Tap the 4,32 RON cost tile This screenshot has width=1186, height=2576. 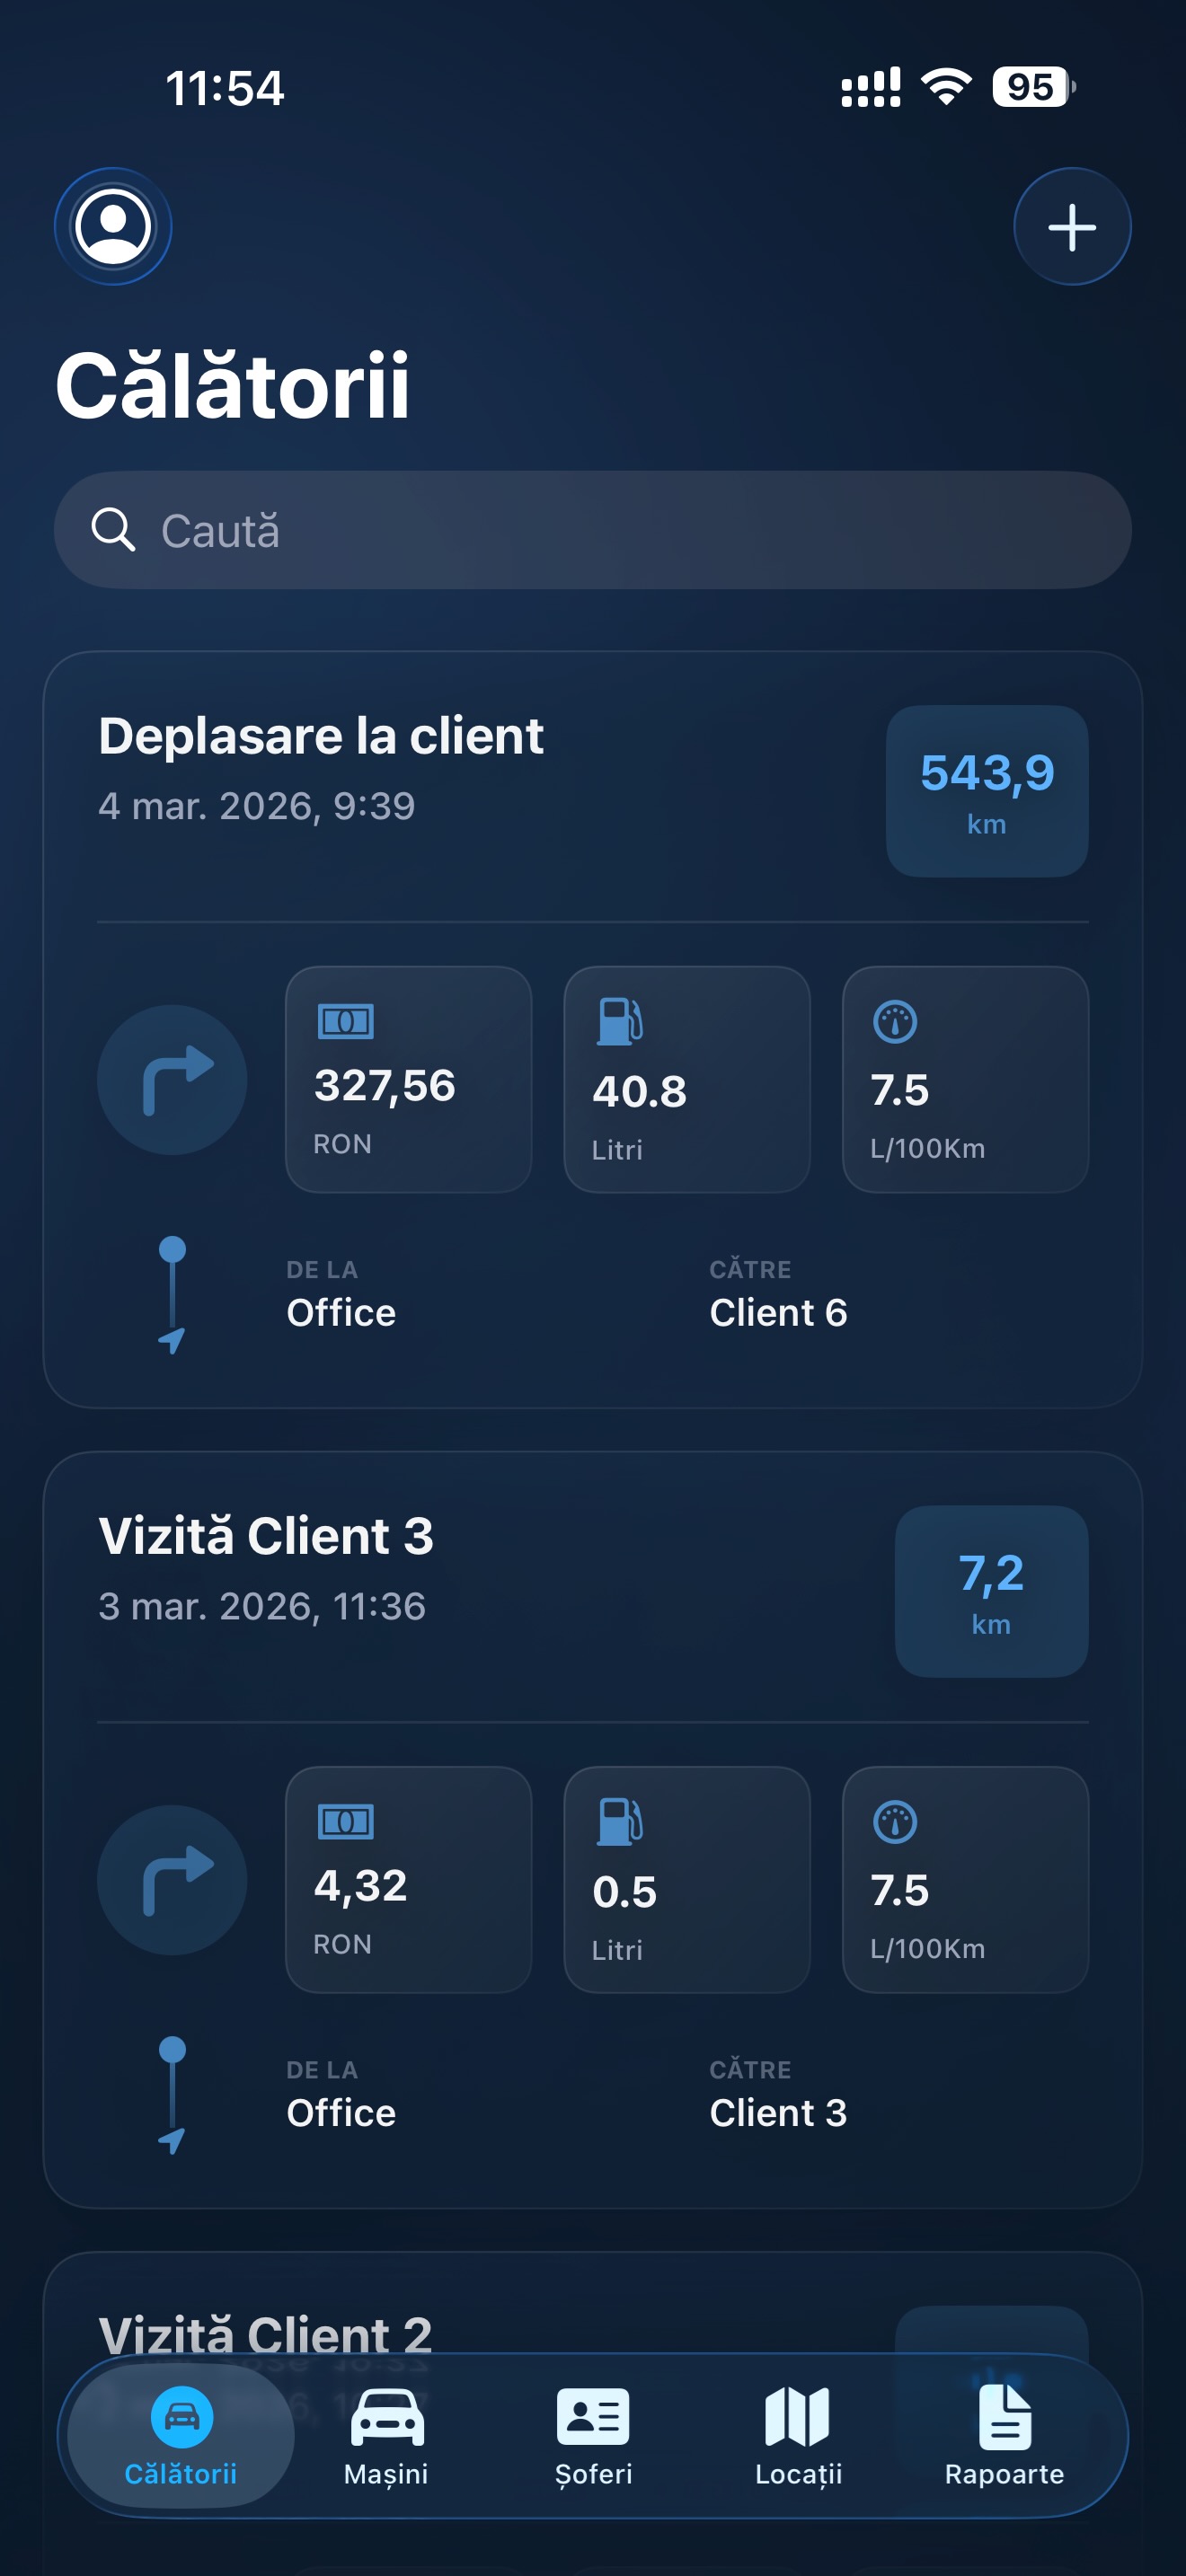click(x=408, y=1880)
